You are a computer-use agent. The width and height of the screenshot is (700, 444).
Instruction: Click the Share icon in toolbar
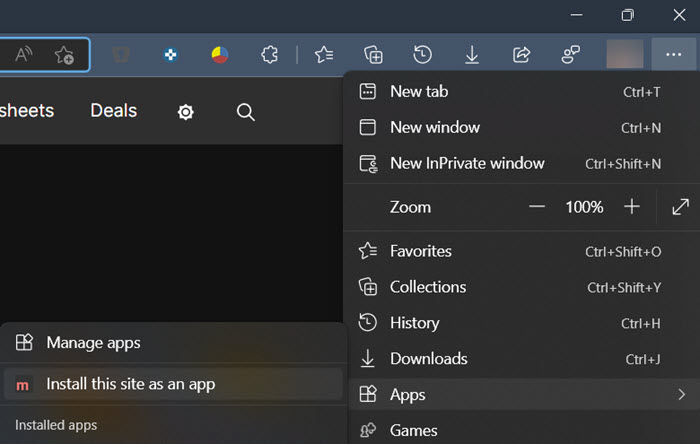coord(521,55)
